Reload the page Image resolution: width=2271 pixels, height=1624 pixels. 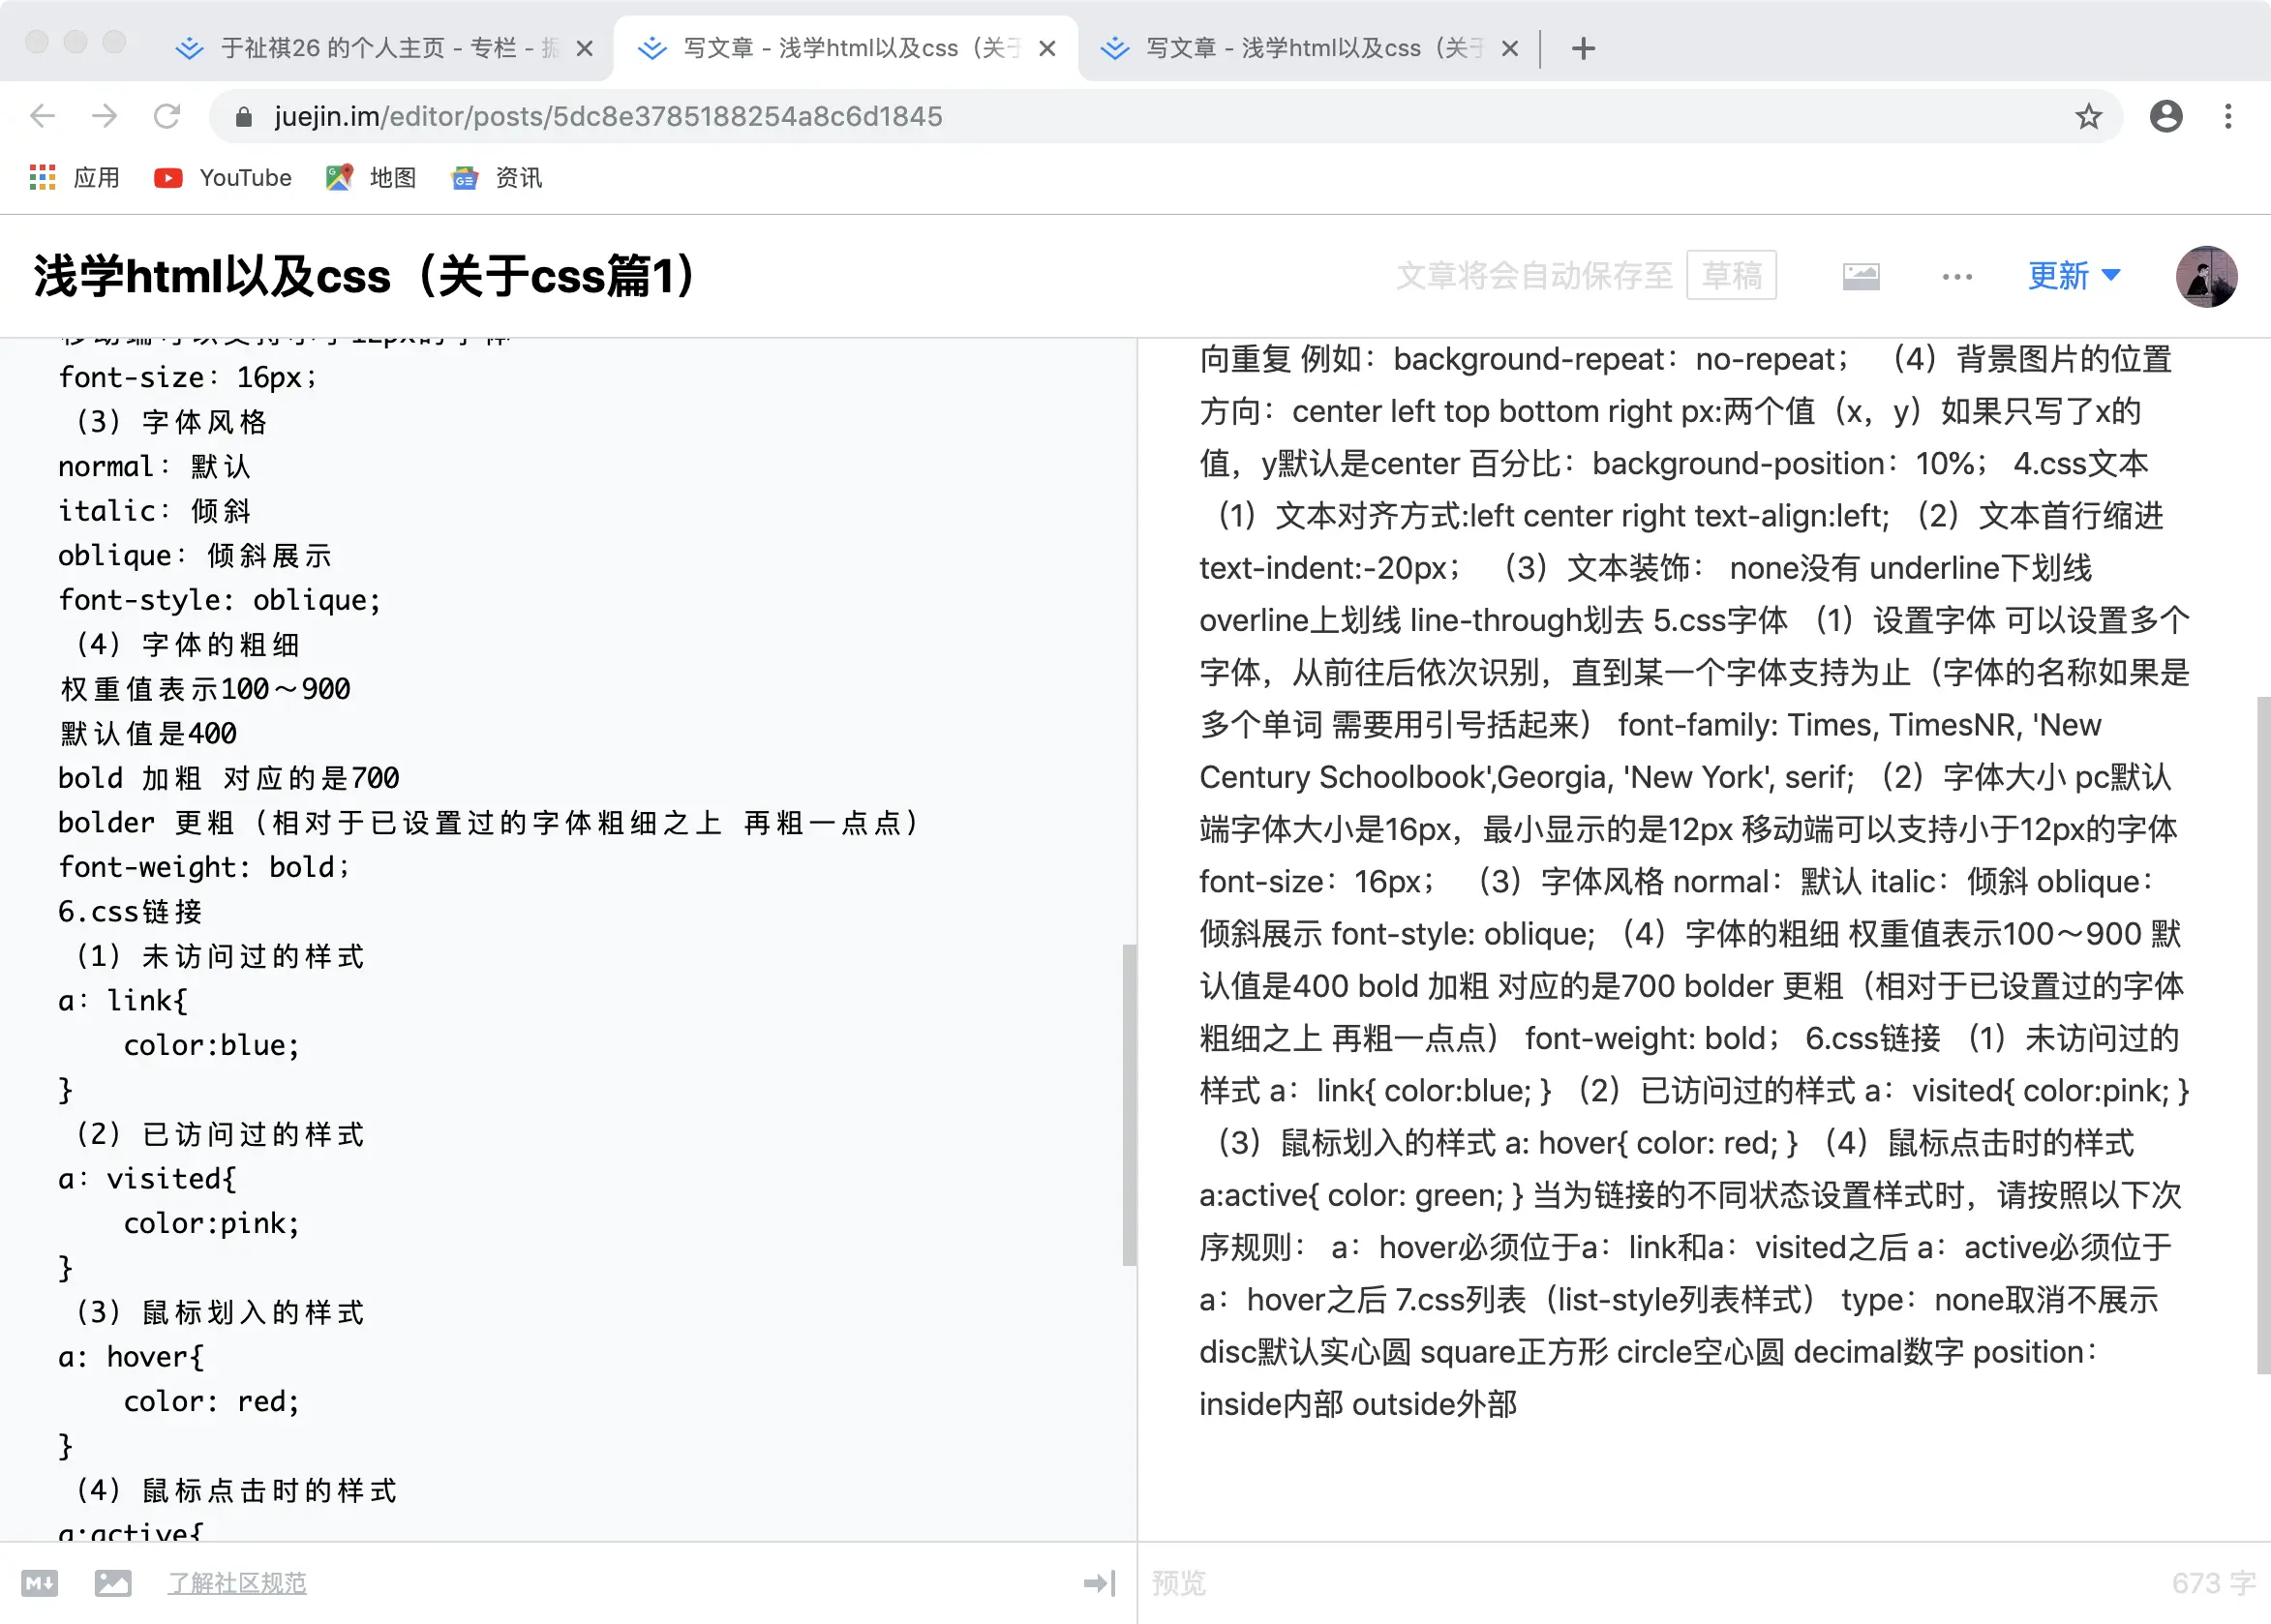coord(167,117)
